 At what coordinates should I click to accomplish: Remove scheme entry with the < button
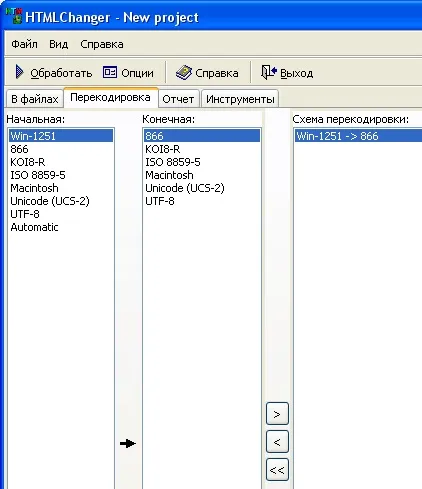(x=277, y=442)
